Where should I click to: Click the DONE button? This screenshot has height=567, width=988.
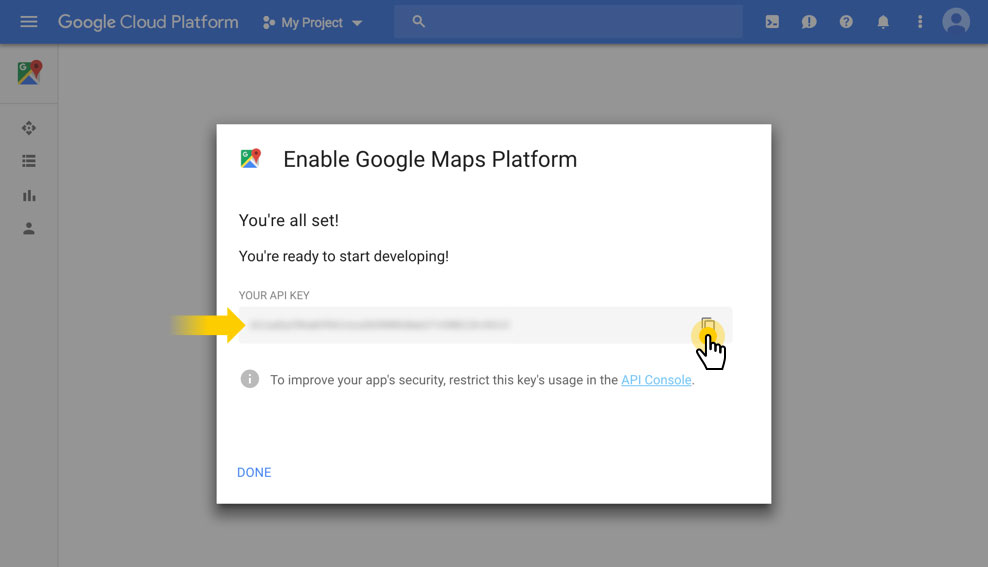[254, 472]
